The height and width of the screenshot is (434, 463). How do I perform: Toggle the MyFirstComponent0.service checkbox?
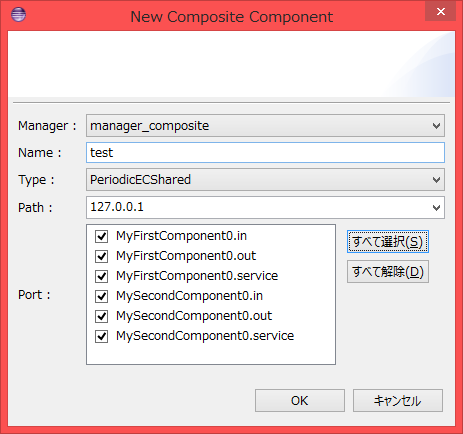(x=101, y=276)
